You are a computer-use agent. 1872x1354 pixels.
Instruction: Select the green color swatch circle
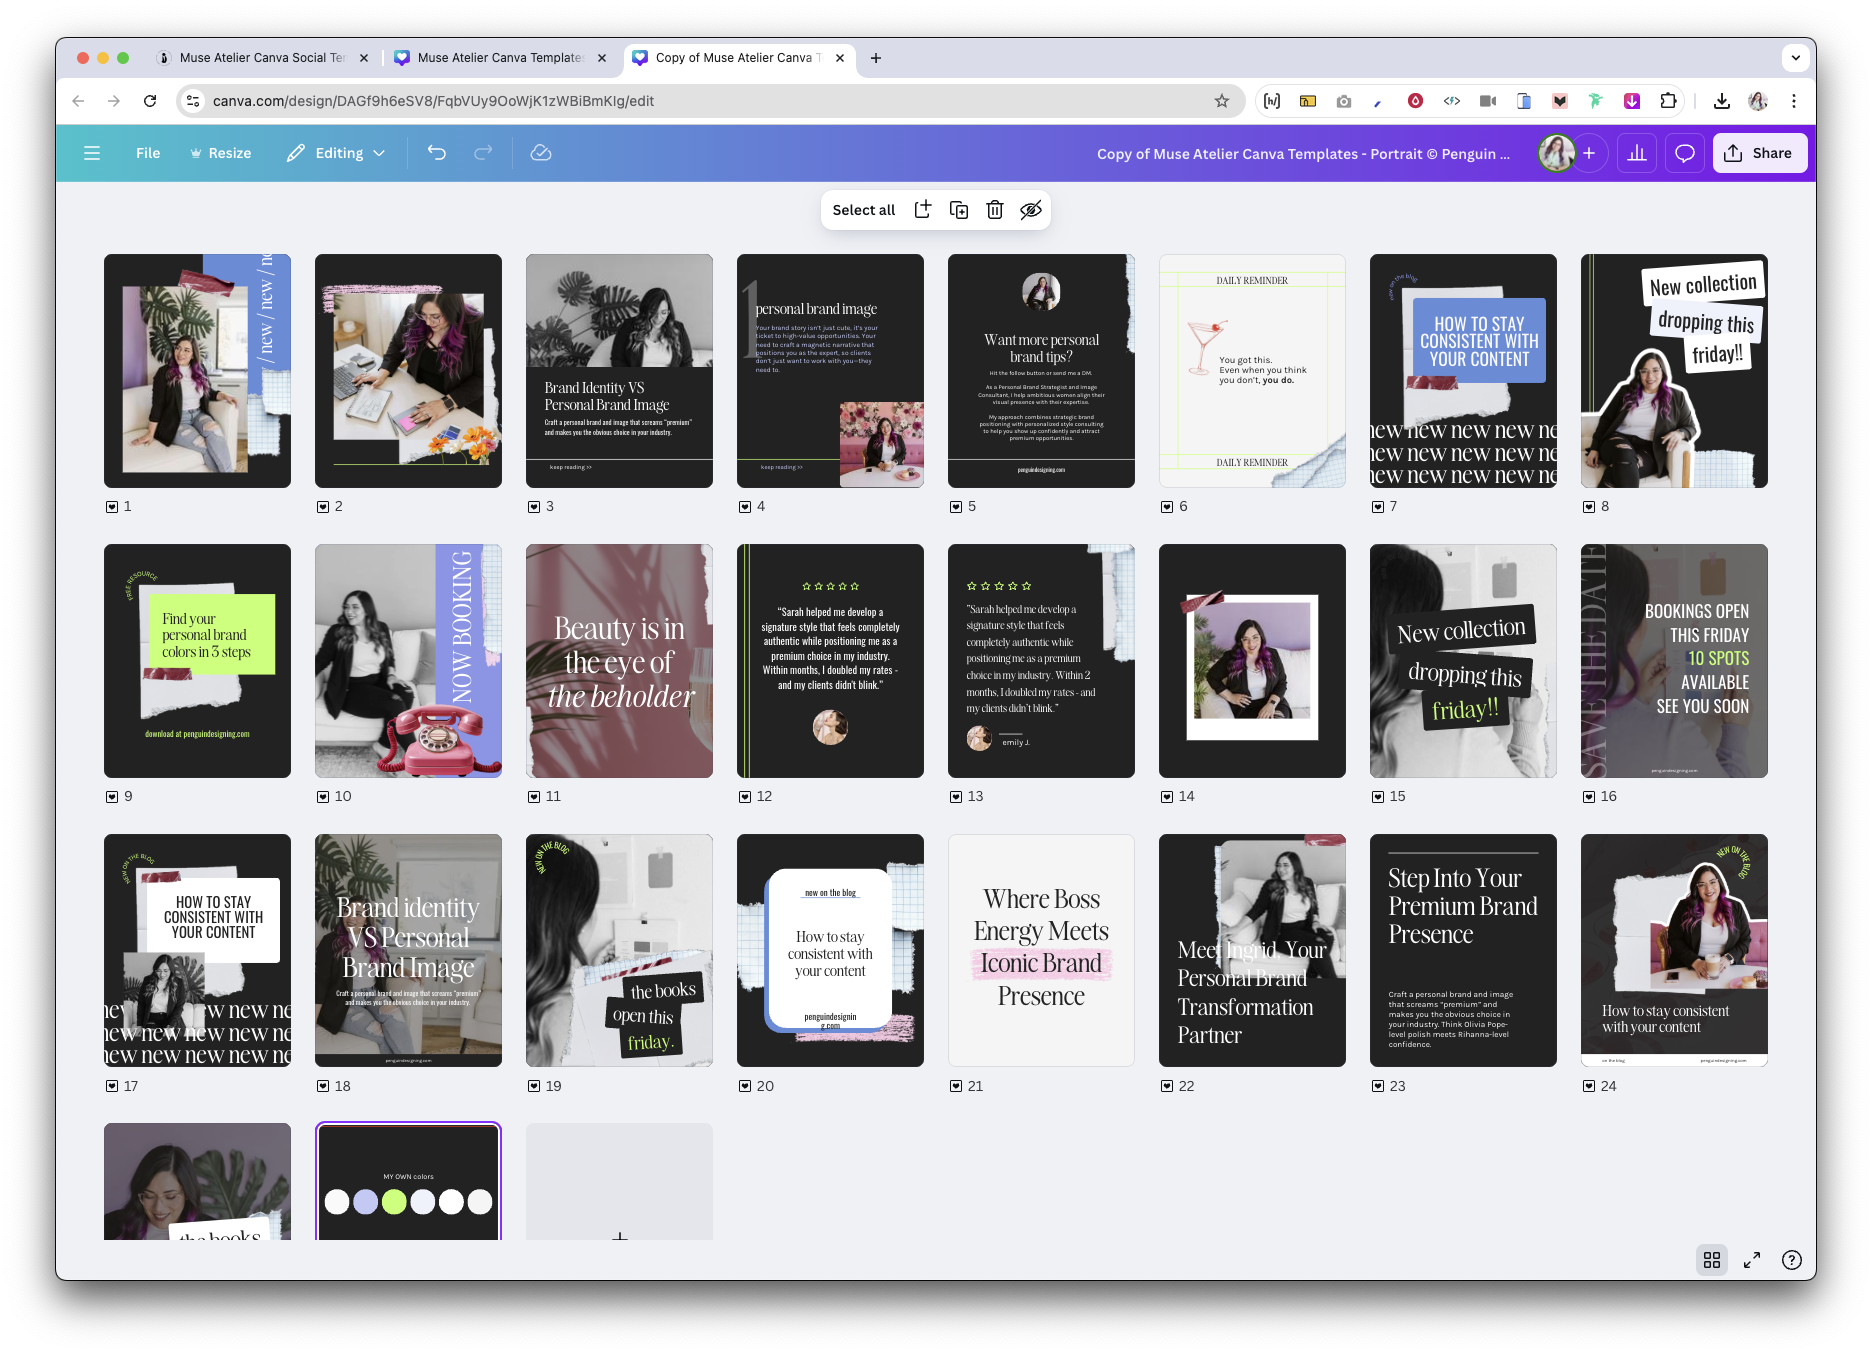(x=394, y=1202)
